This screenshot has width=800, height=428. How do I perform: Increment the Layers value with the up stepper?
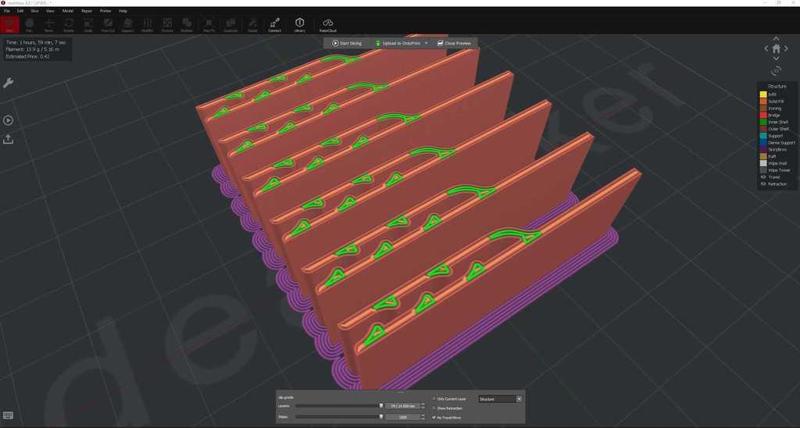pyautogui.click(x=422, y=404)
